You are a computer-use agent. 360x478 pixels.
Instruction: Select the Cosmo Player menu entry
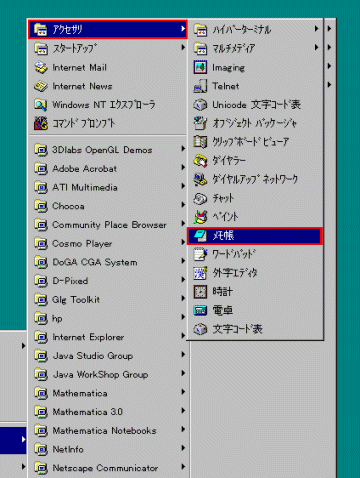(x=108, y=244)
